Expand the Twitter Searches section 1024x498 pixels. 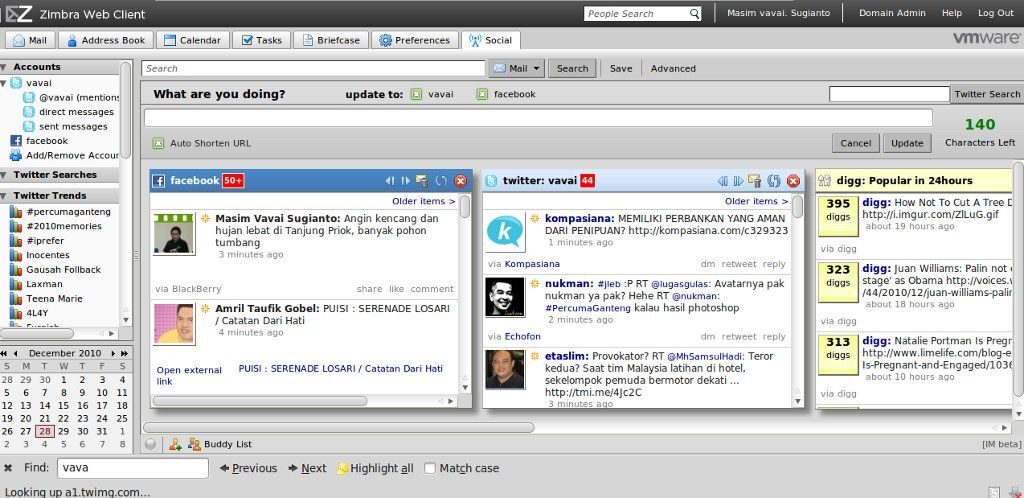5,175
